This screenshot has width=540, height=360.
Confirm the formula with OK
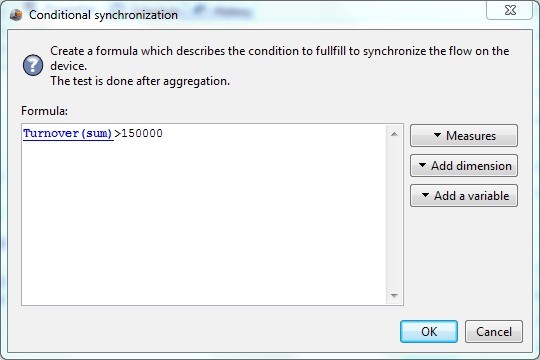(x=429, y=331)
